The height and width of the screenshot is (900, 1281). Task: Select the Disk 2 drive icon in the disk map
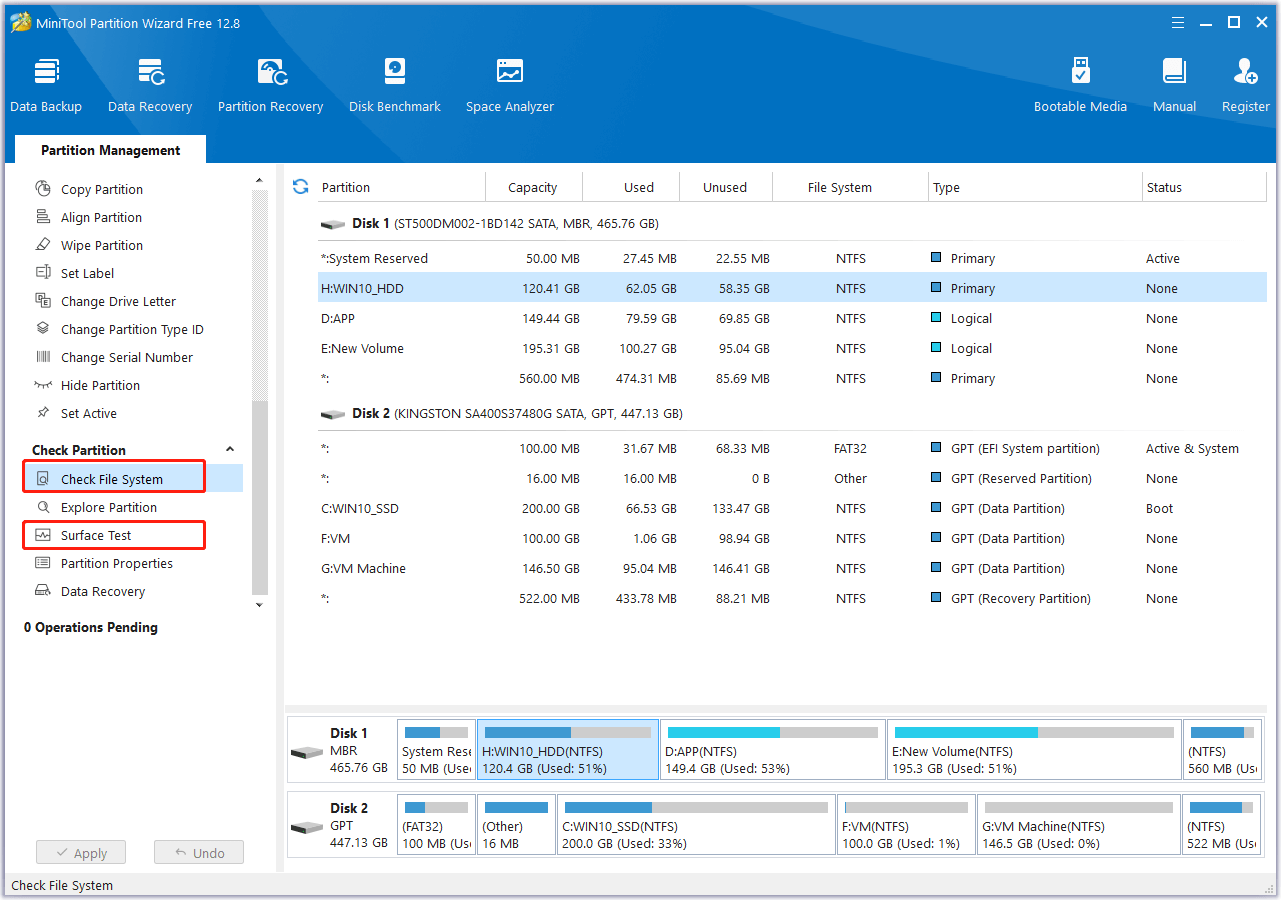pos(307,827)
